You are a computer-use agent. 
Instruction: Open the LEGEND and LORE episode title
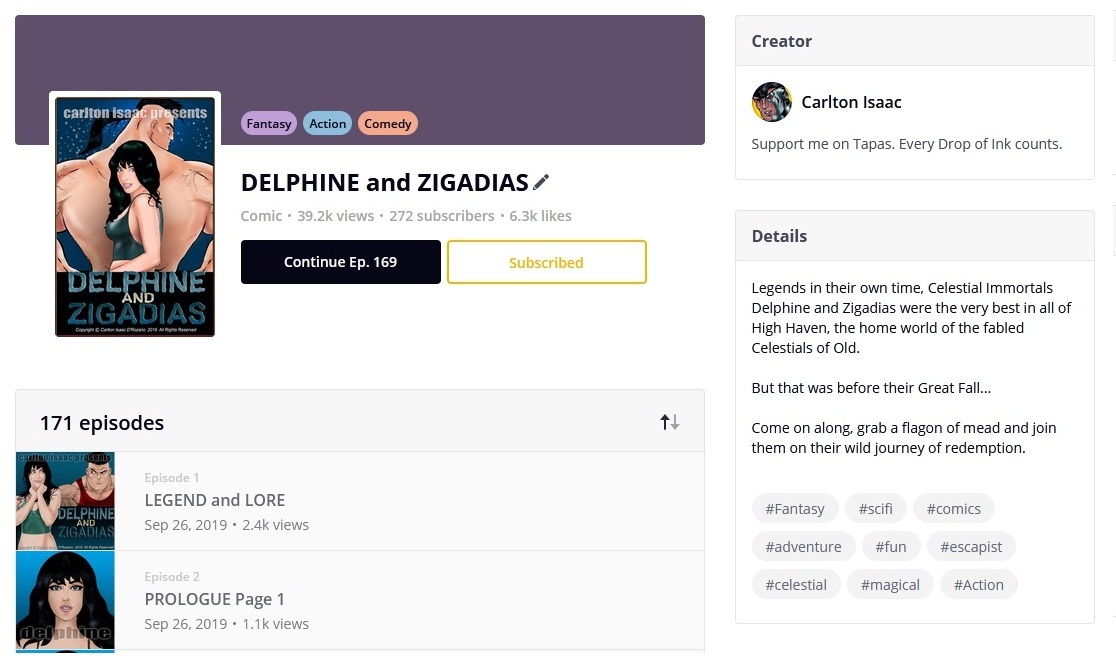pos(215,500)
